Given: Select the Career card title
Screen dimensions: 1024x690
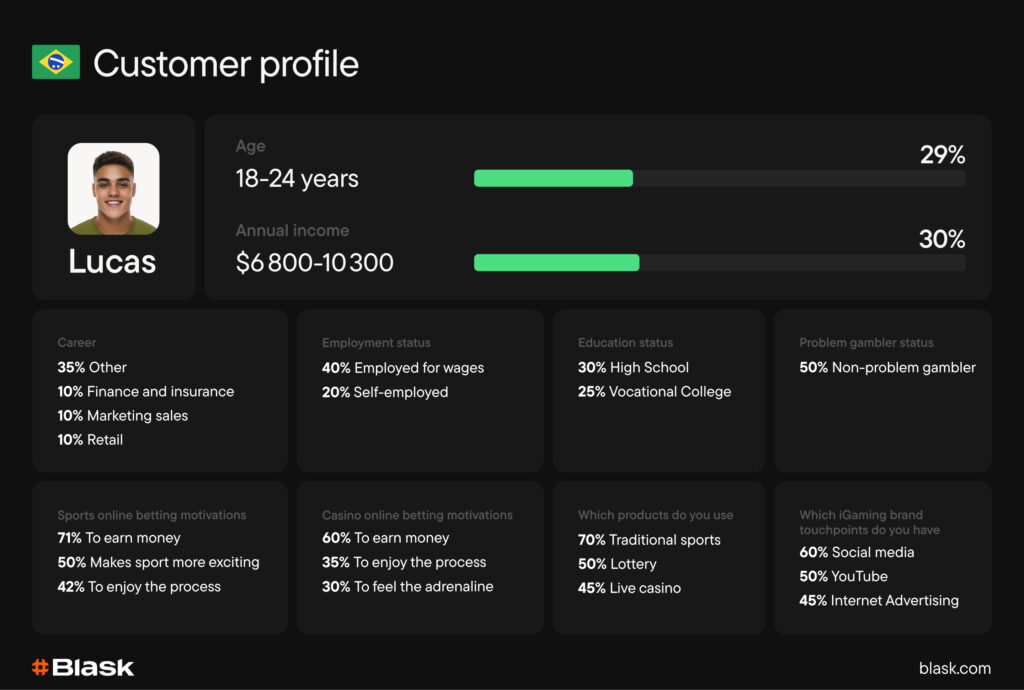Looking at the screenshot, I should (x=77, y=343).
